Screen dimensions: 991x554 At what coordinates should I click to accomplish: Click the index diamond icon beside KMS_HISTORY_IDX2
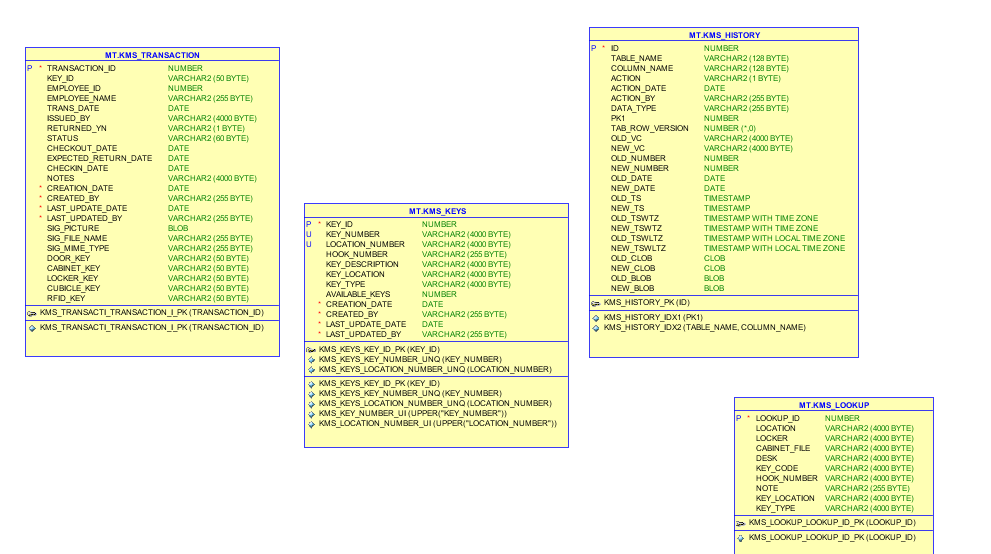point(595,328)
